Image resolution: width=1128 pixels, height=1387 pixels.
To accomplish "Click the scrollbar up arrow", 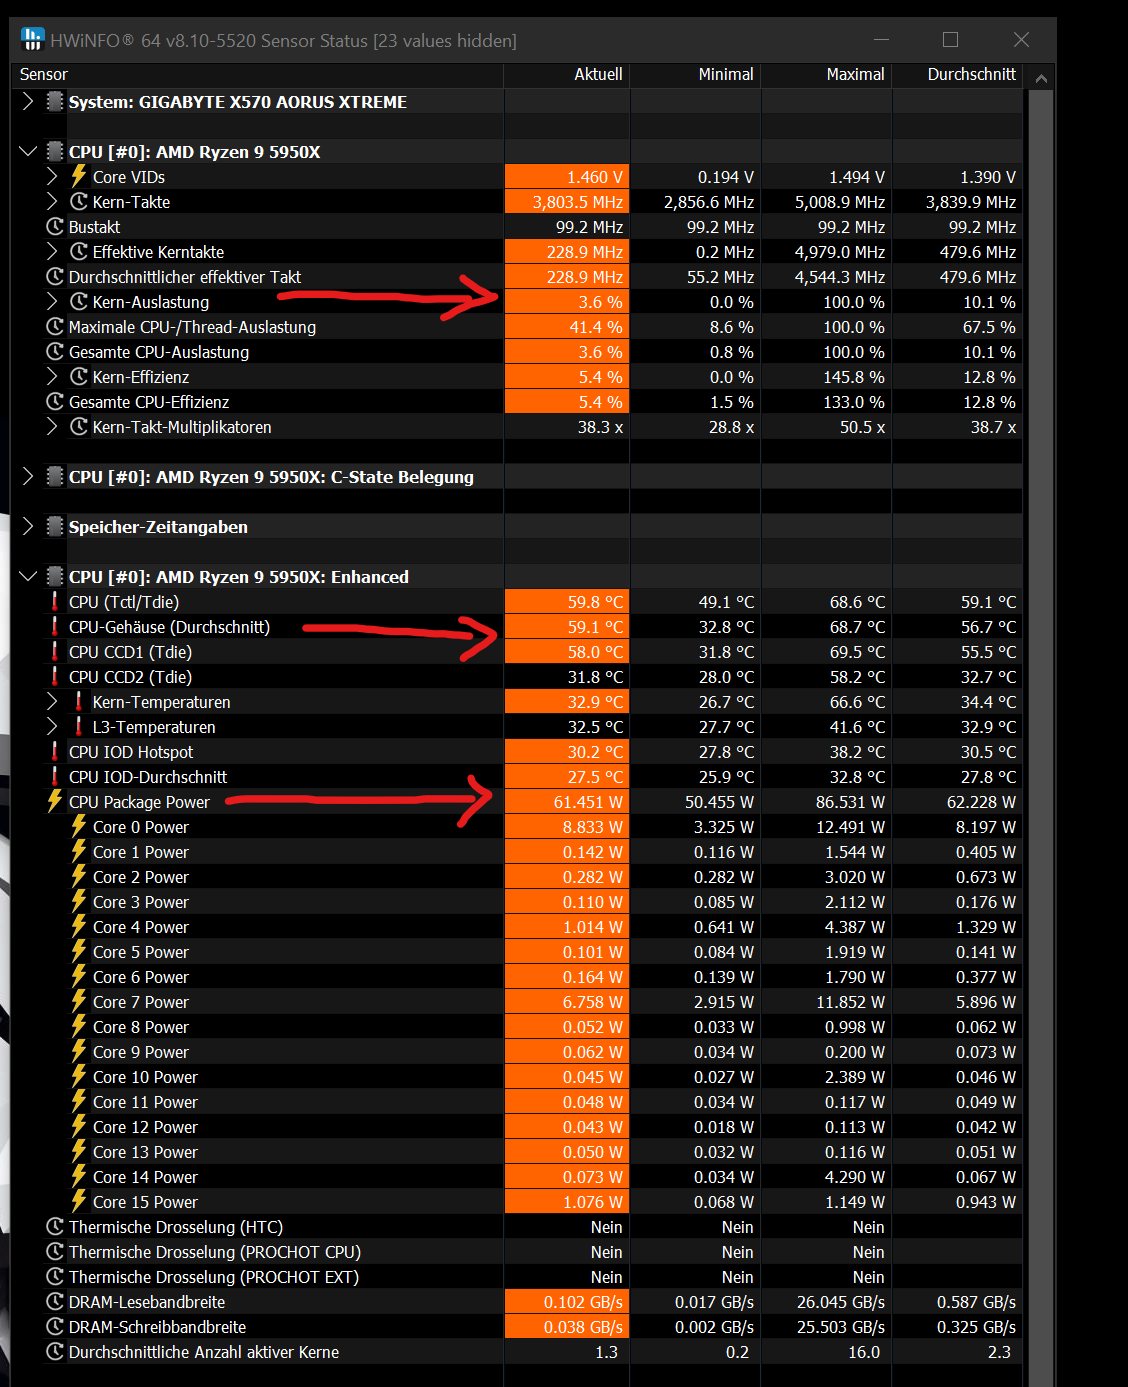I will click(x=1041, y=78).
